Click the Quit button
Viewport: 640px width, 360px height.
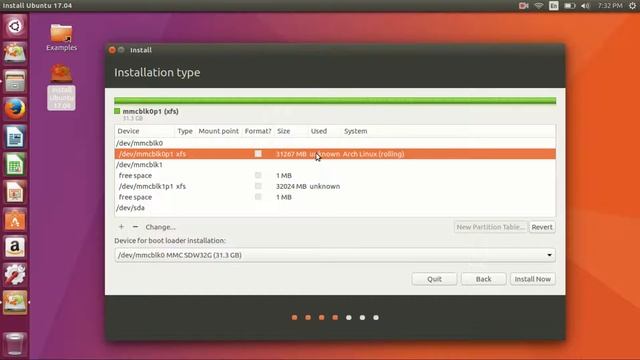click(434, 279)
